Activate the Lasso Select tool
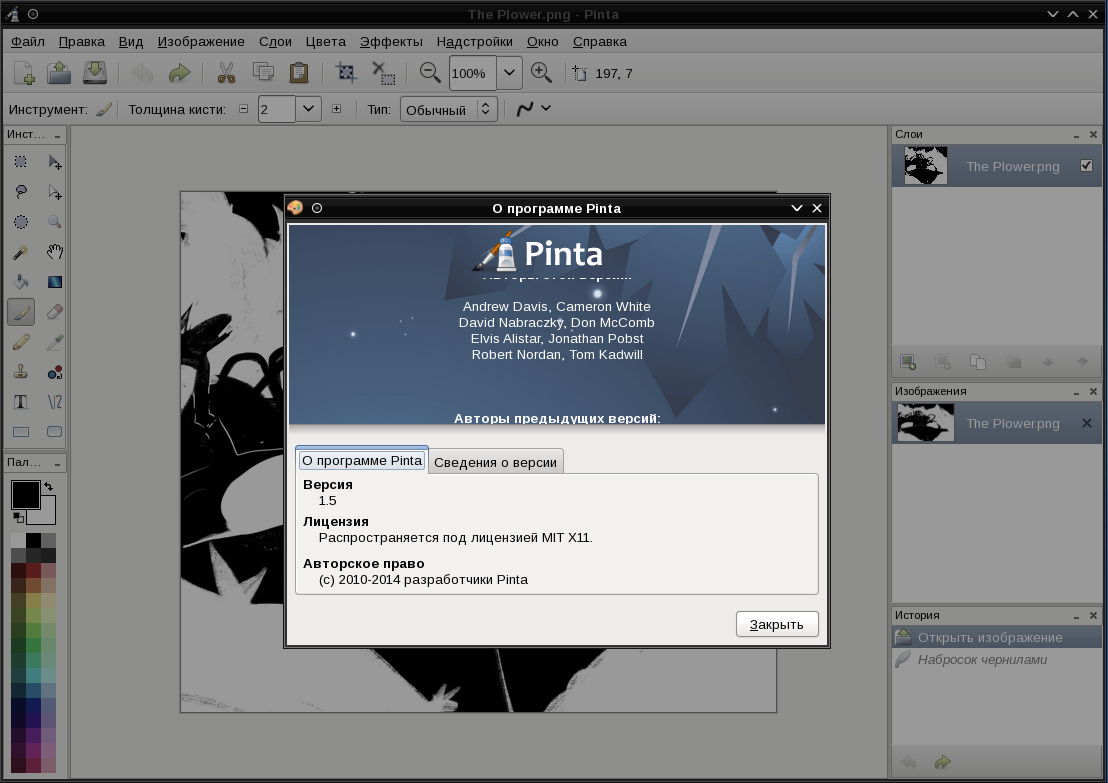Image resolution: width=1108 pixels, height=783 pixels. point(21,192)
